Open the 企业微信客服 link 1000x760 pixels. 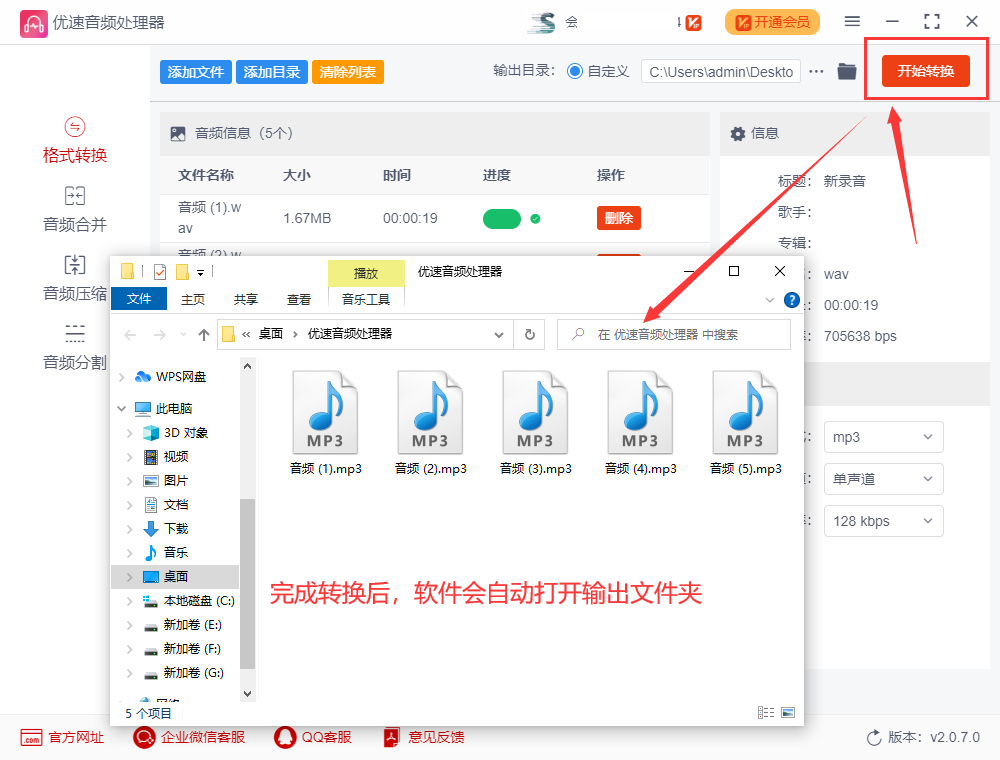pyautogui.click(x=189, y=738)
